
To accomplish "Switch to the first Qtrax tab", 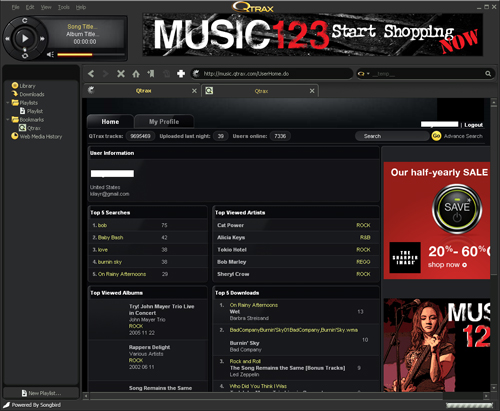I will pyautogui.click(x=142, y=91).
